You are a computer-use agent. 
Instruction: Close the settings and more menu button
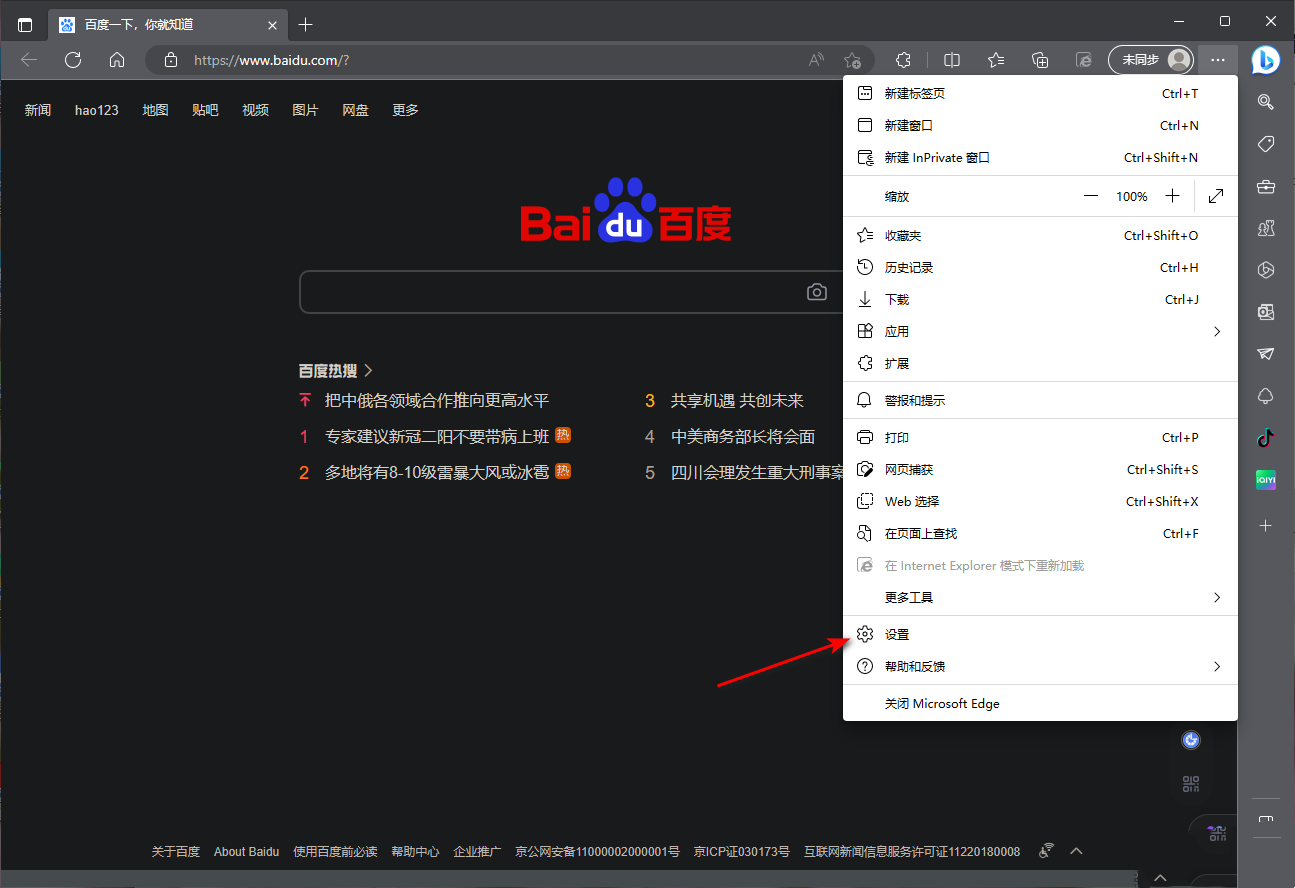pos(1217,60)
